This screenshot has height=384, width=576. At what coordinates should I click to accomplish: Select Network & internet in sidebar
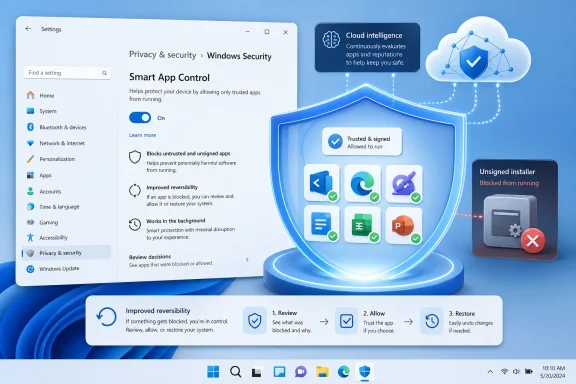pyautogui.click(x=66, y=143)
